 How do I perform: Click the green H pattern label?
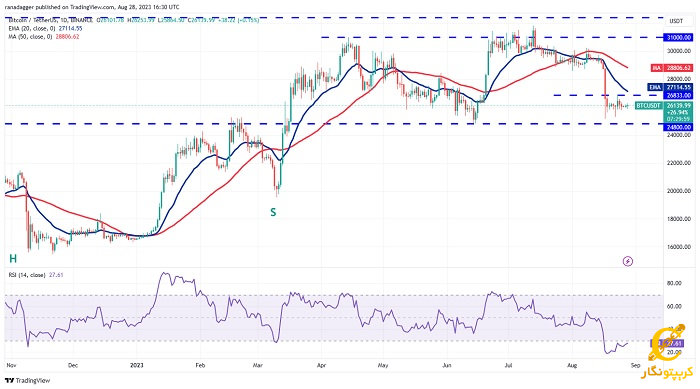pos(13,259)
